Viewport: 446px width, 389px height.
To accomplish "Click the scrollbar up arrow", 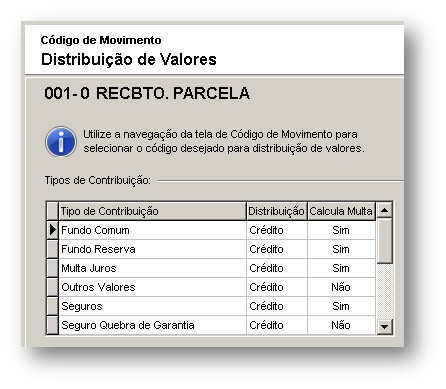I will [x=384, y=210].
